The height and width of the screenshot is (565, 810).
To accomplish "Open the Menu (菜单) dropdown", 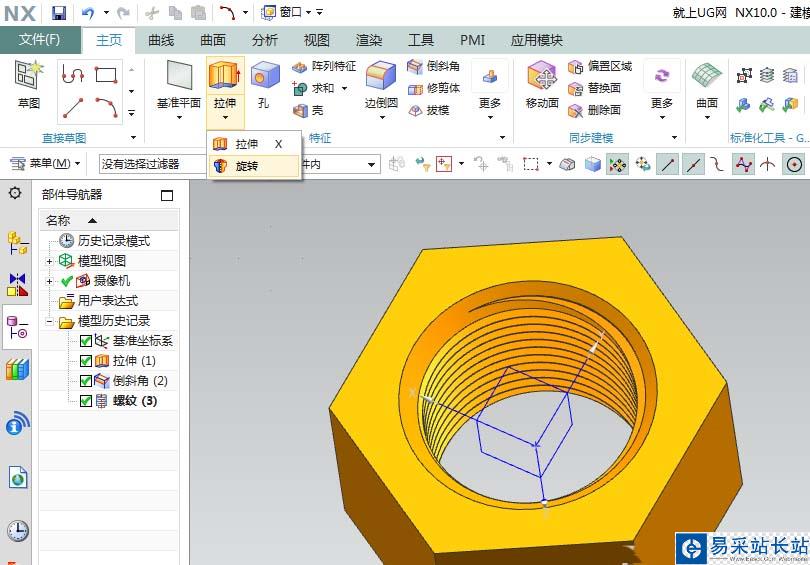I will pos(45,164).
